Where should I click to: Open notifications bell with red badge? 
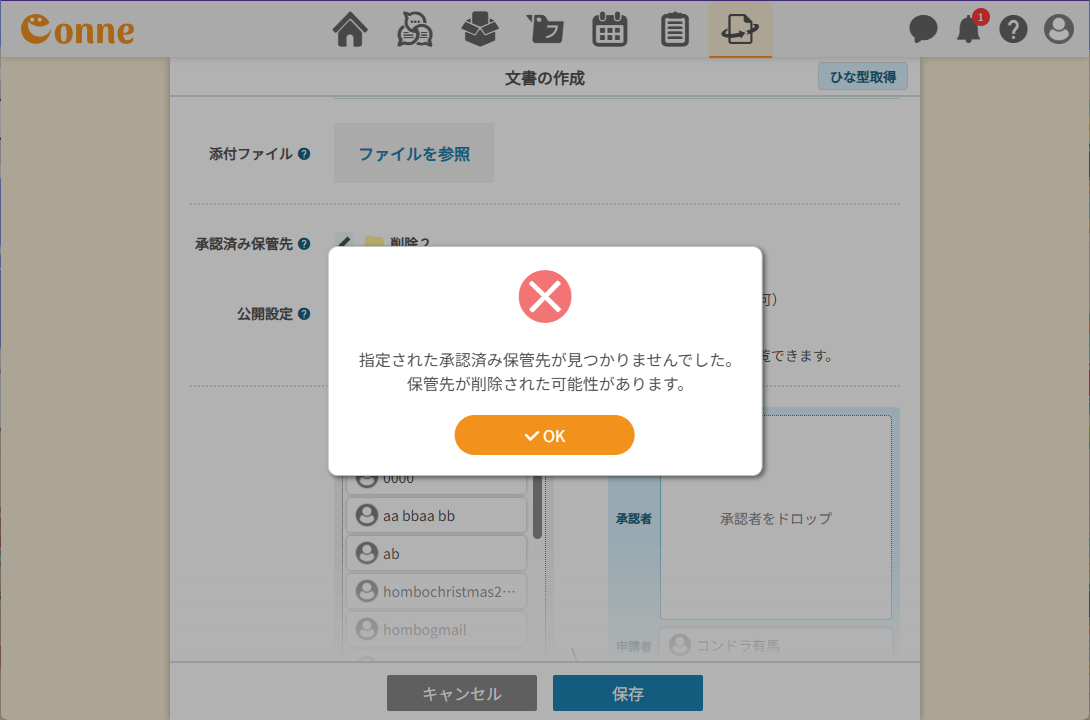point(968,30)
